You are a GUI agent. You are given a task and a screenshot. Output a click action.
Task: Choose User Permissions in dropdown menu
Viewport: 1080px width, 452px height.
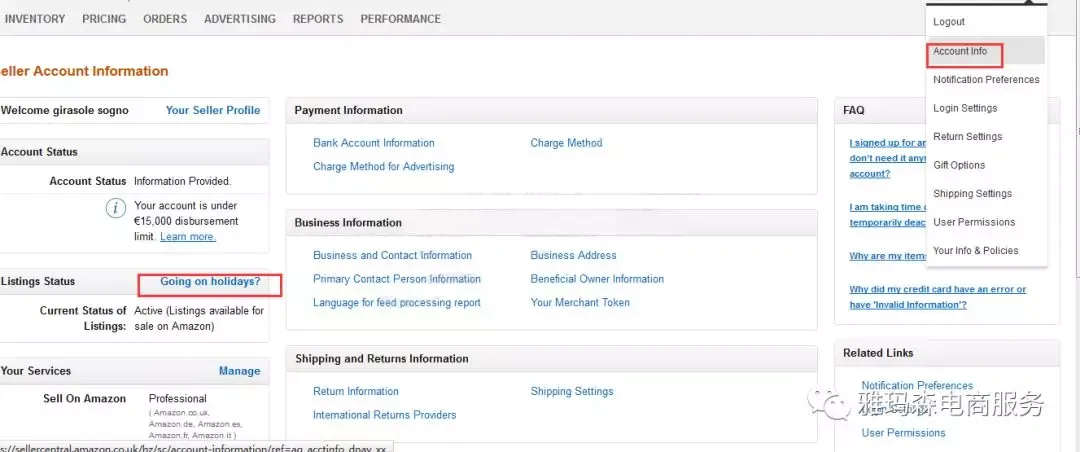[974, 222]
